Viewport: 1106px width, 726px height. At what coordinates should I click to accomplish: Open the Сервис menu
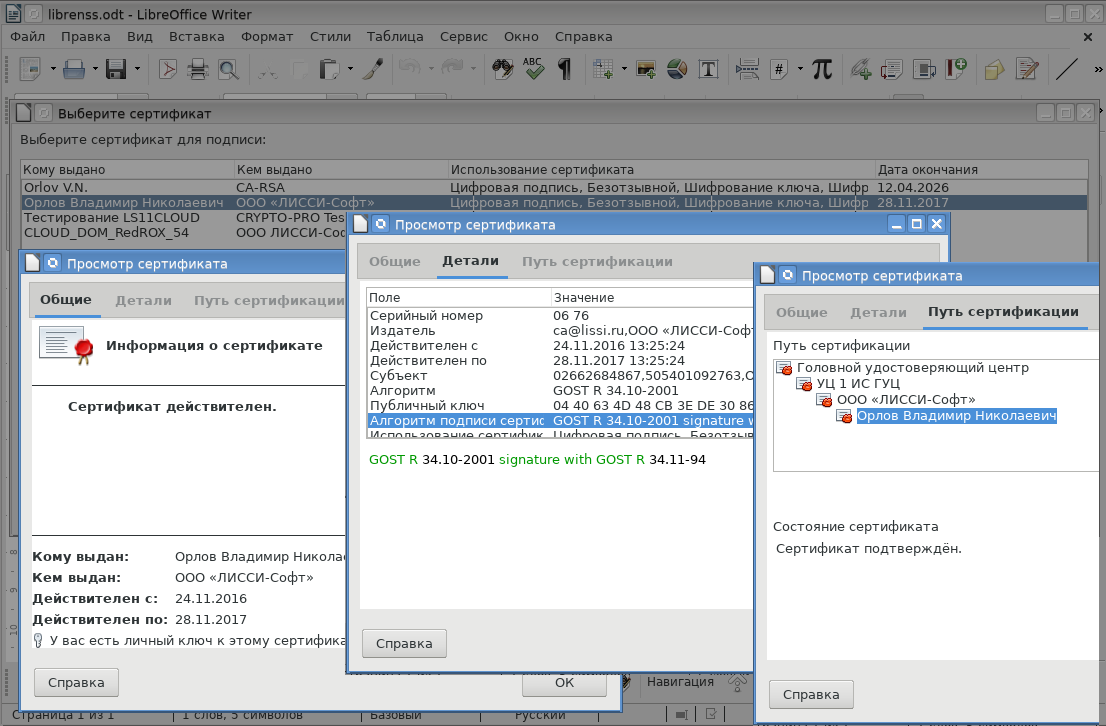point(463,37)
